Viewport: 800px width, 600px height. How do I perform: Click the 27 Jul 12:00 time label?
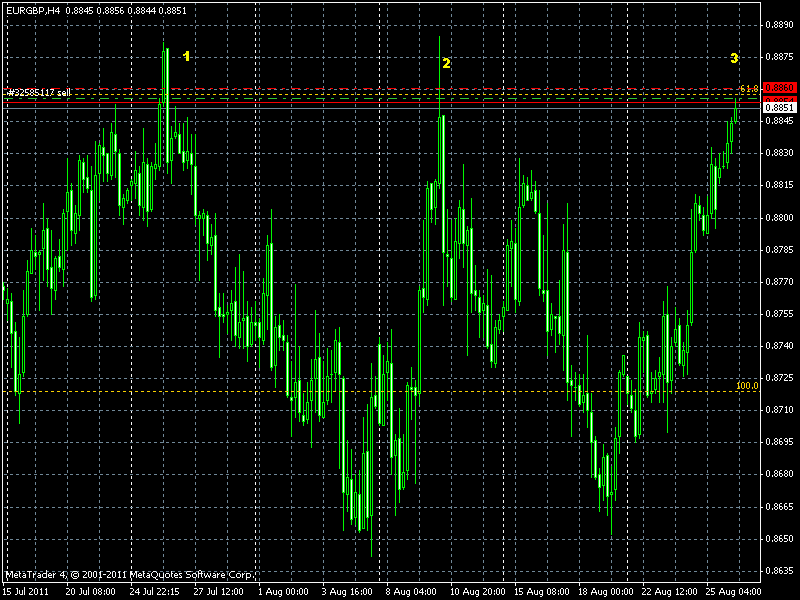(218, 592)
